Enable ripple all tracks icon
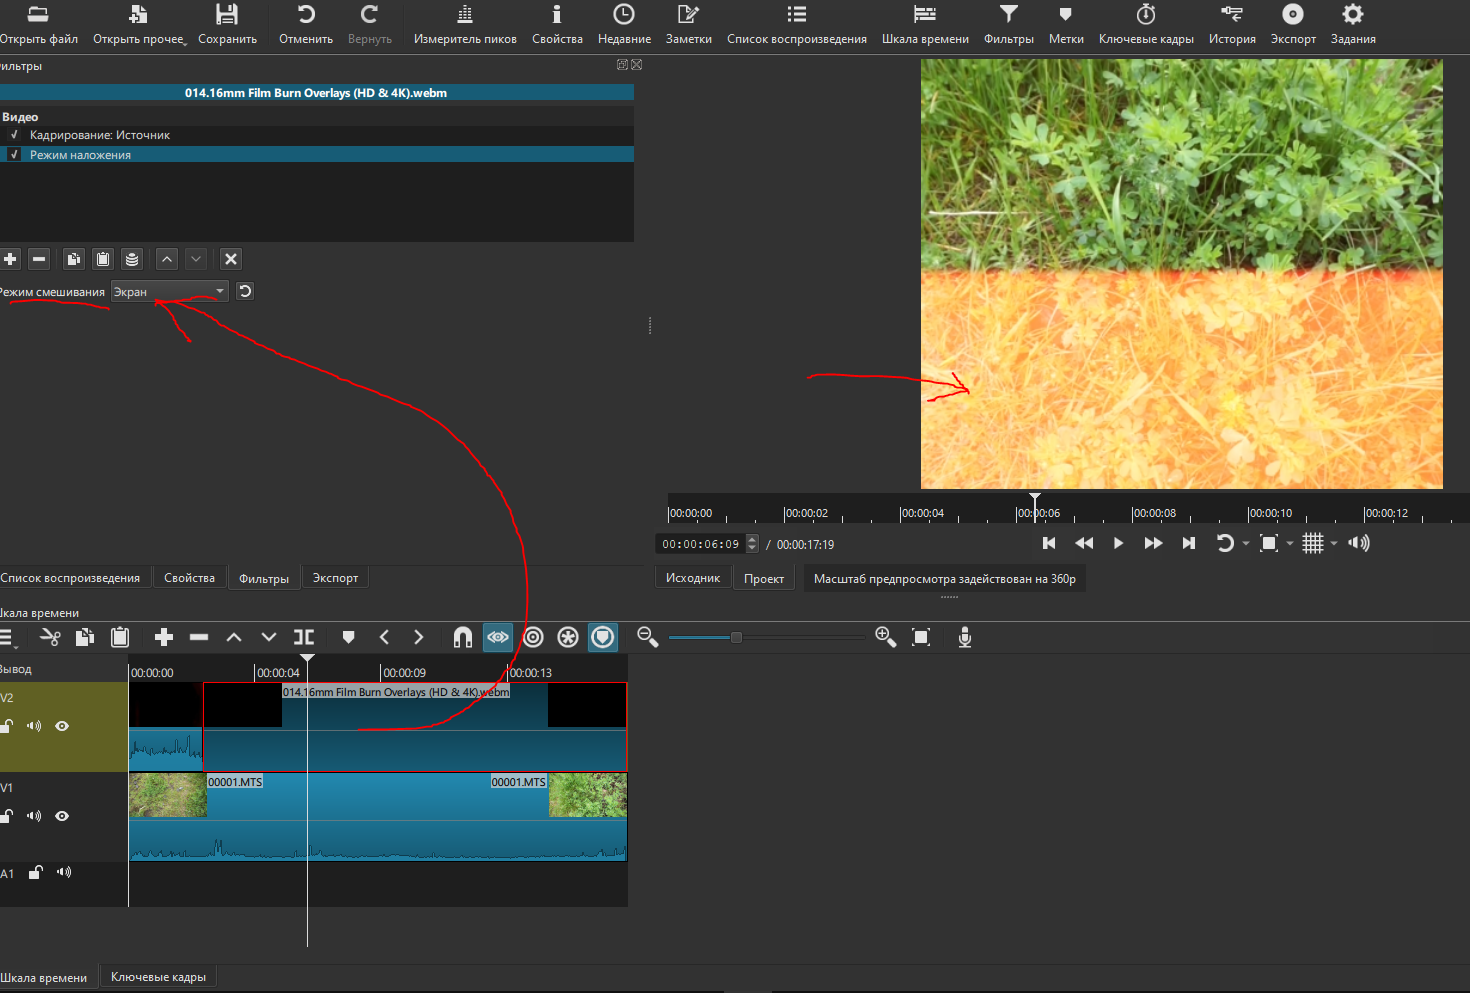 [x=568, y=637]
